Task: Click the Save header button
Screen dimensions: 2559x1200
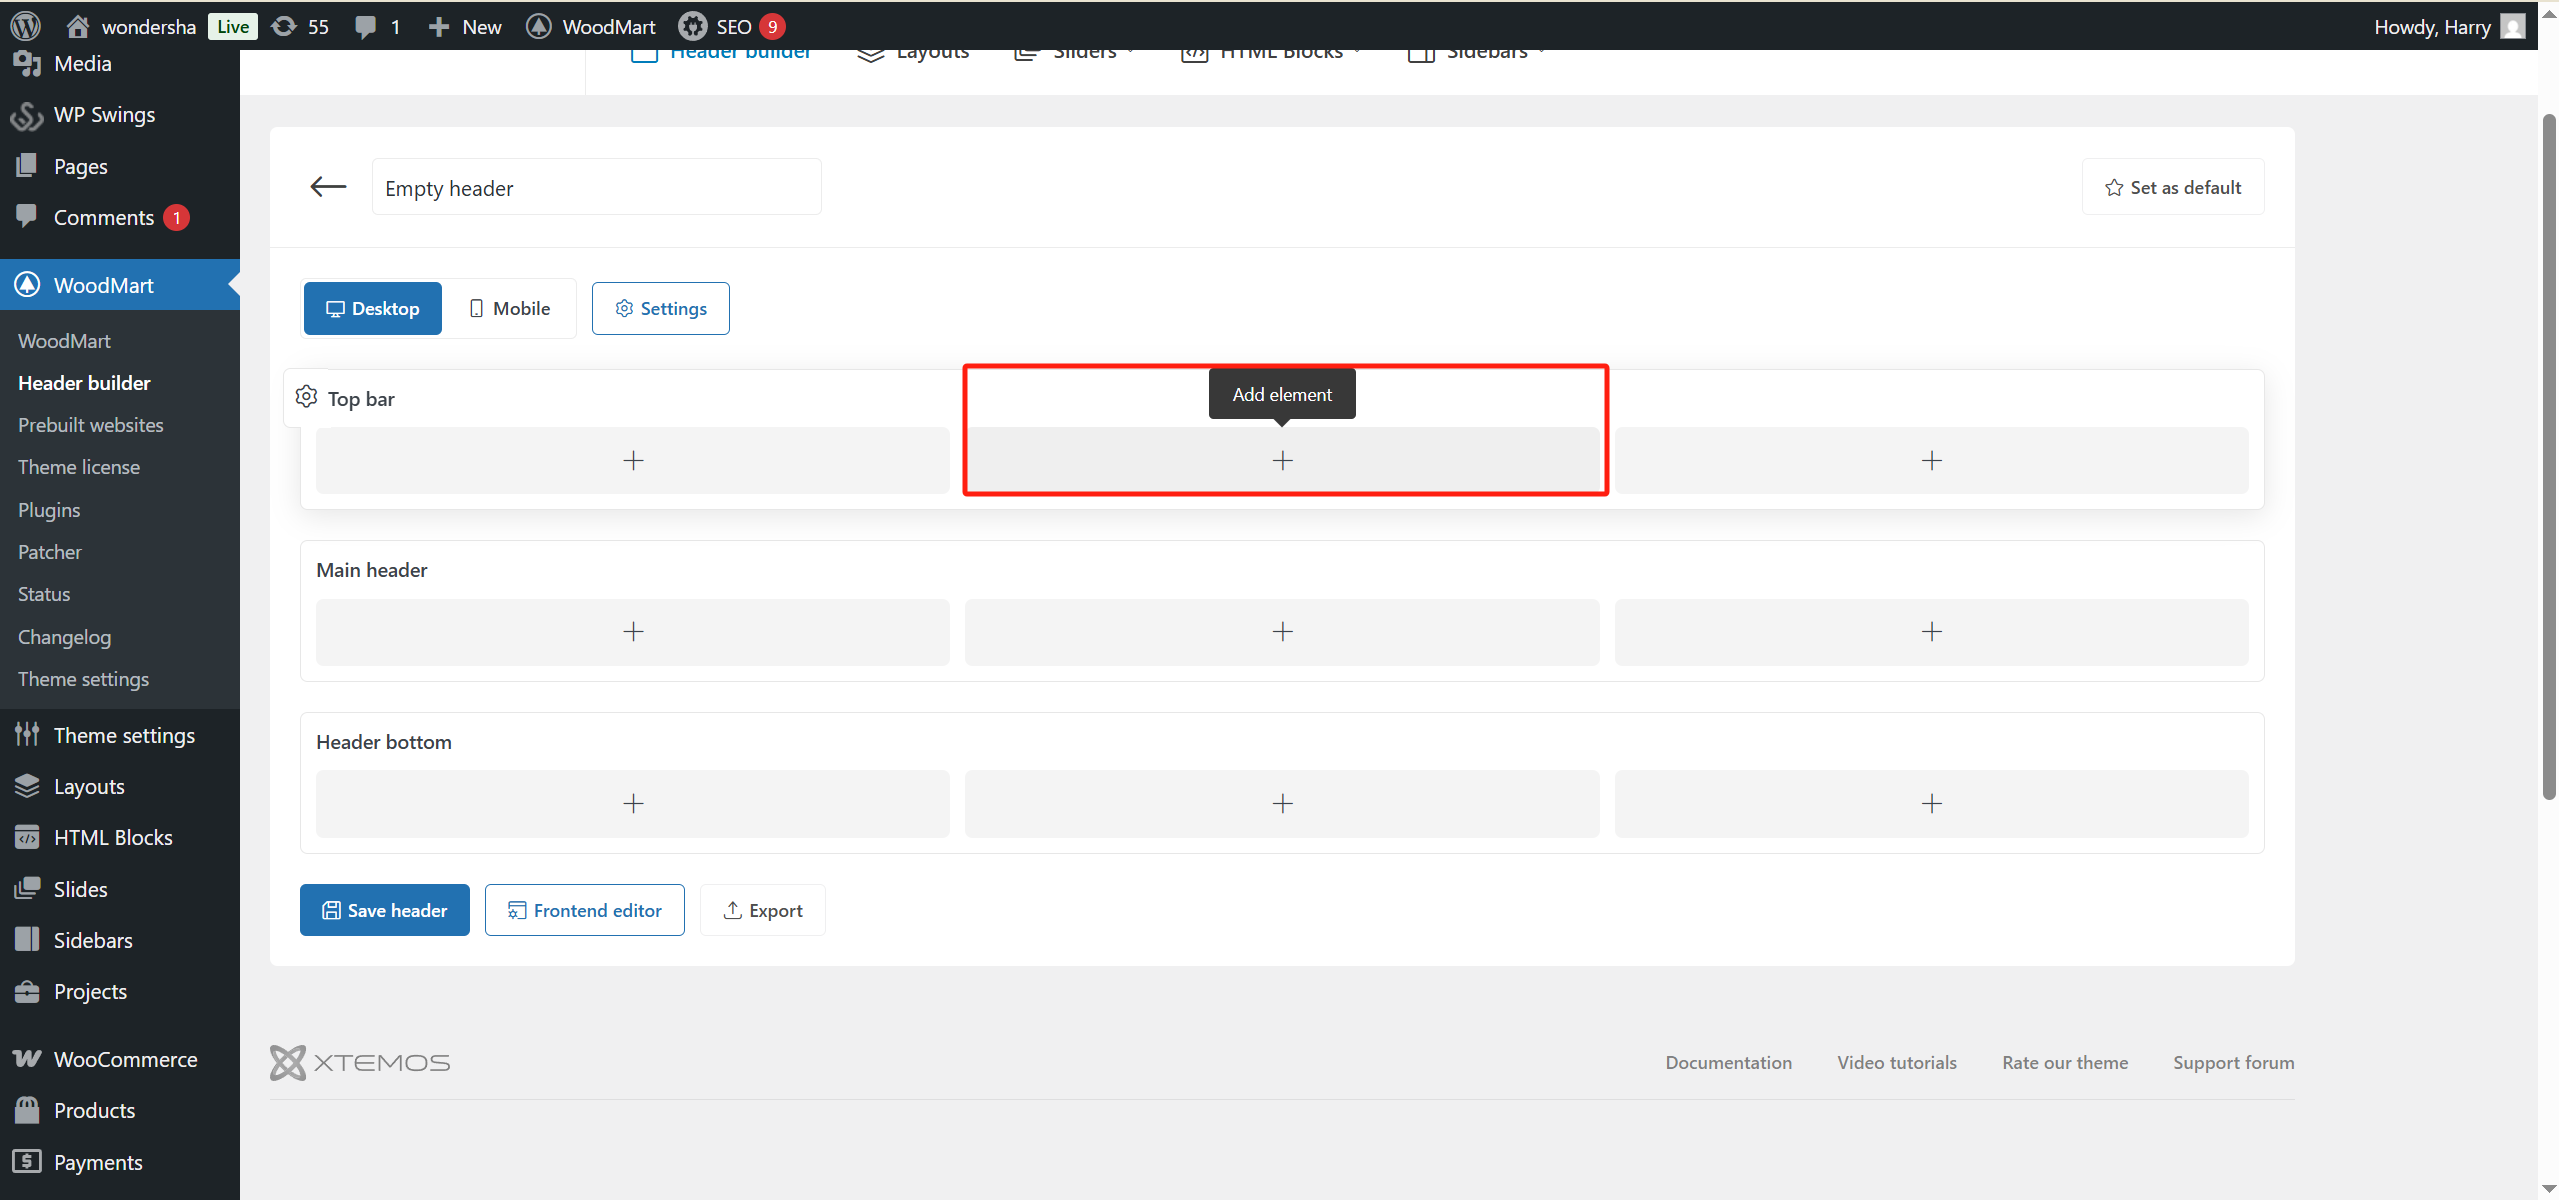Action: tap(384, 909)
